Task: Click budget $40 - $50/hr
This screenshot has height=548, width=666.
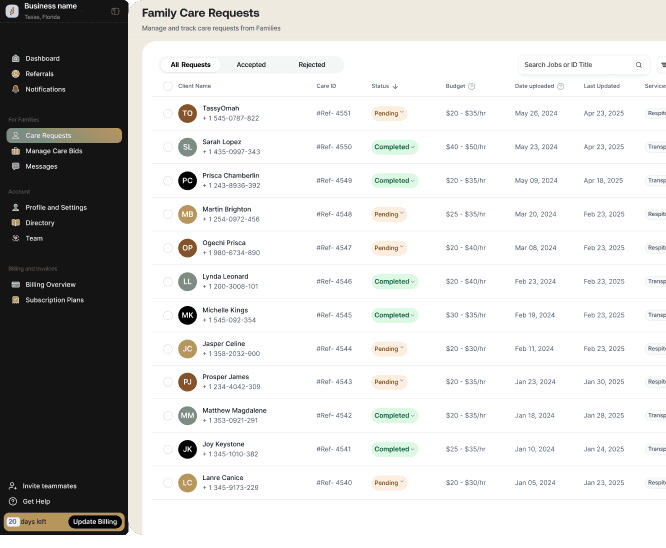Action: point(466,147)
